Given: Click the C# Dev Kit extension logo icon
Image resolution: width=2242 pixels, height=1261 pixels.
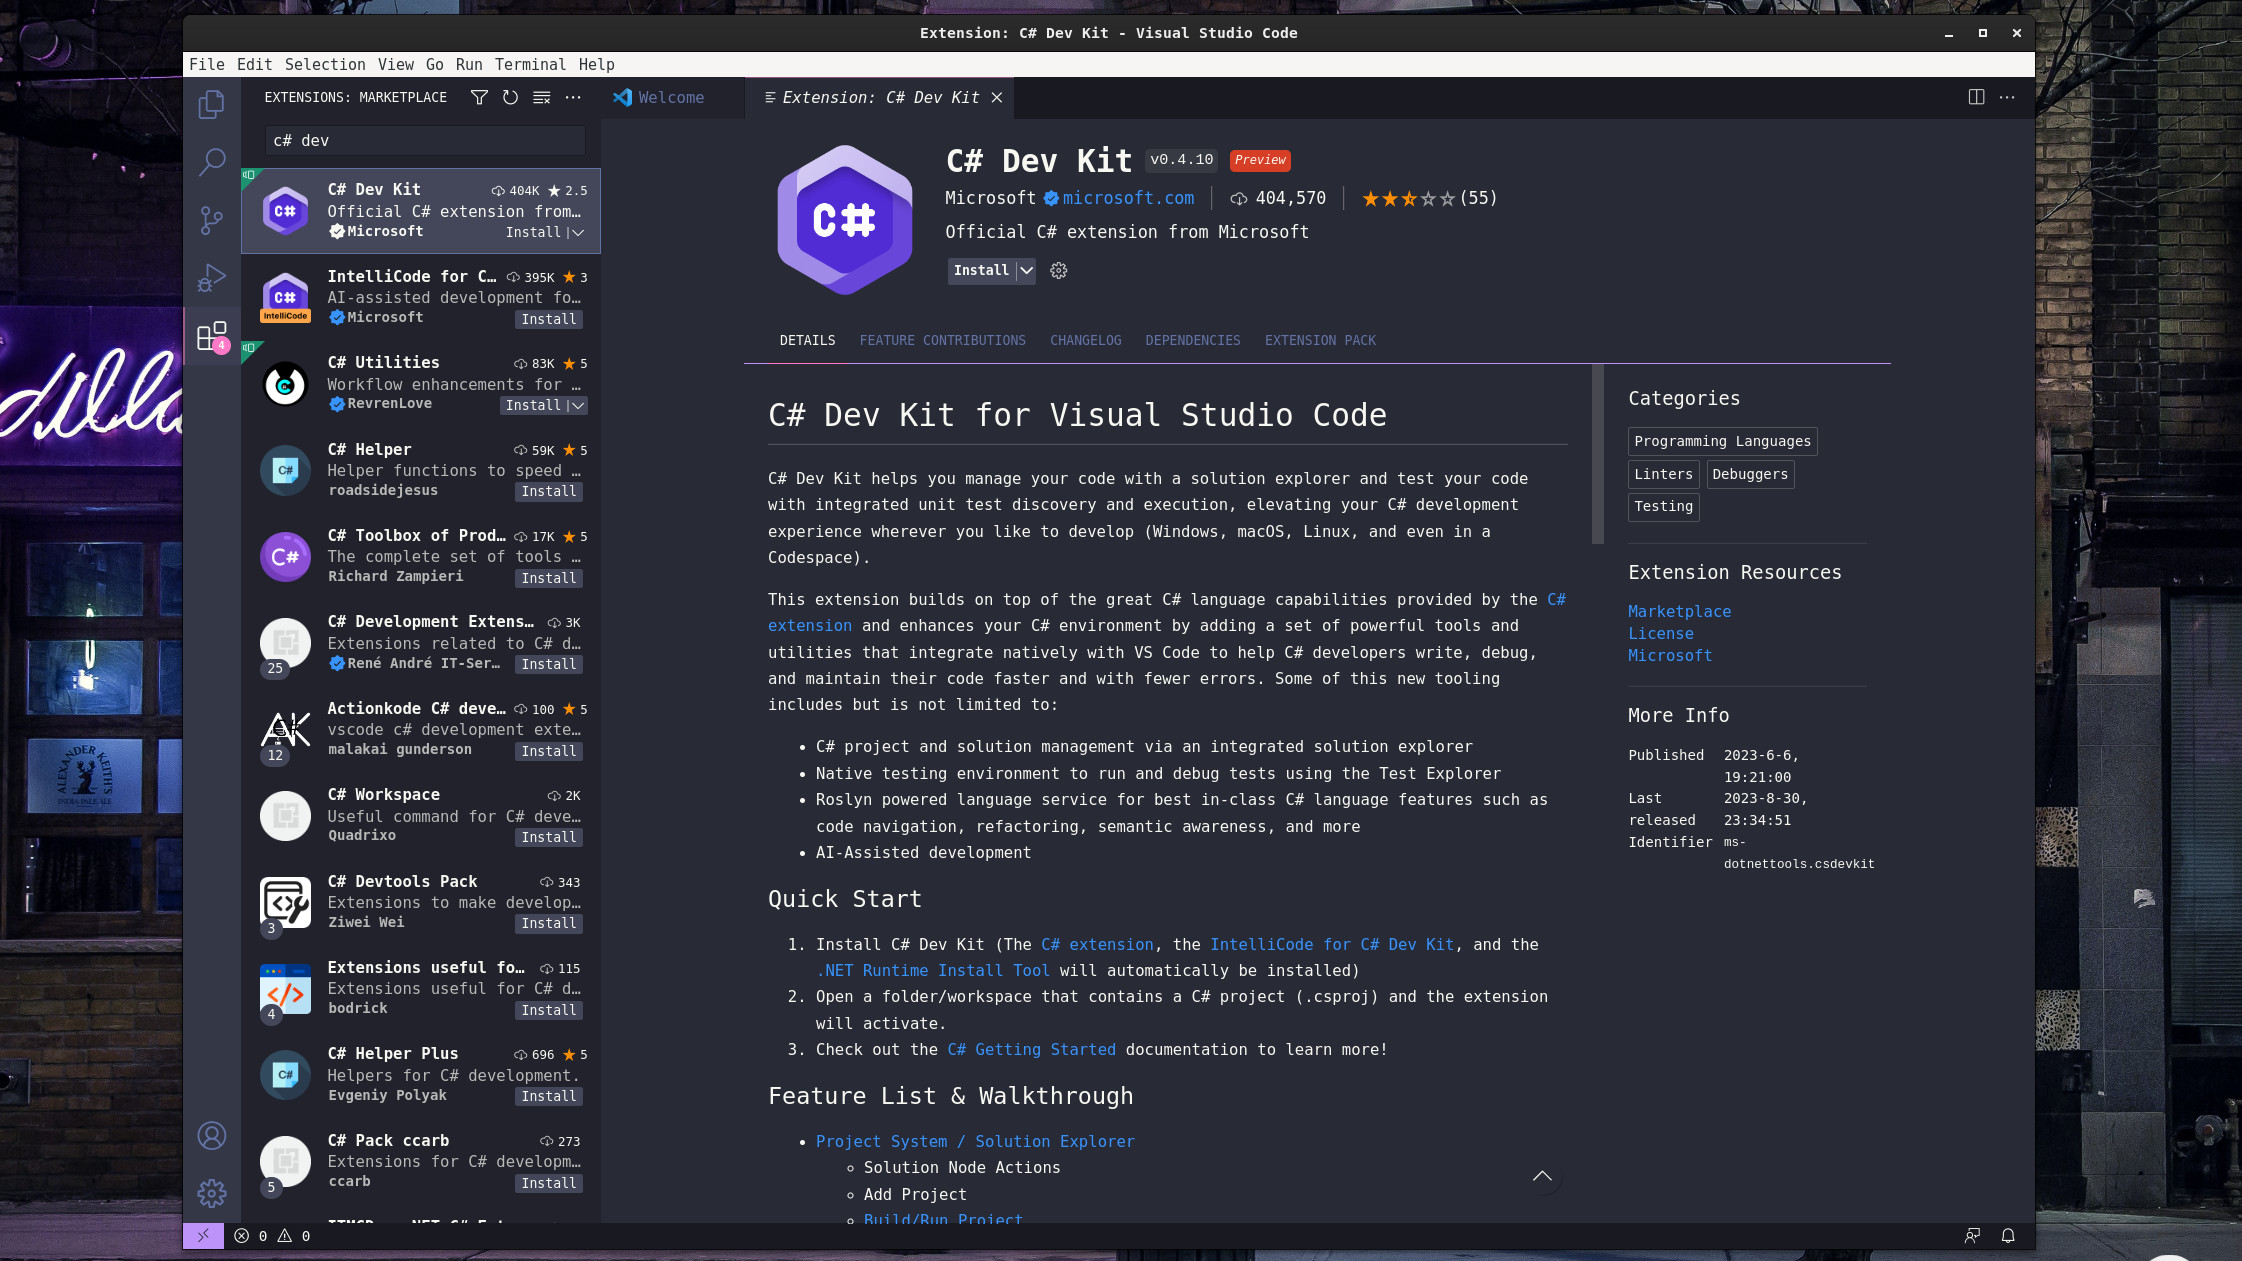Looking at the screenshot, I should 845,219.
